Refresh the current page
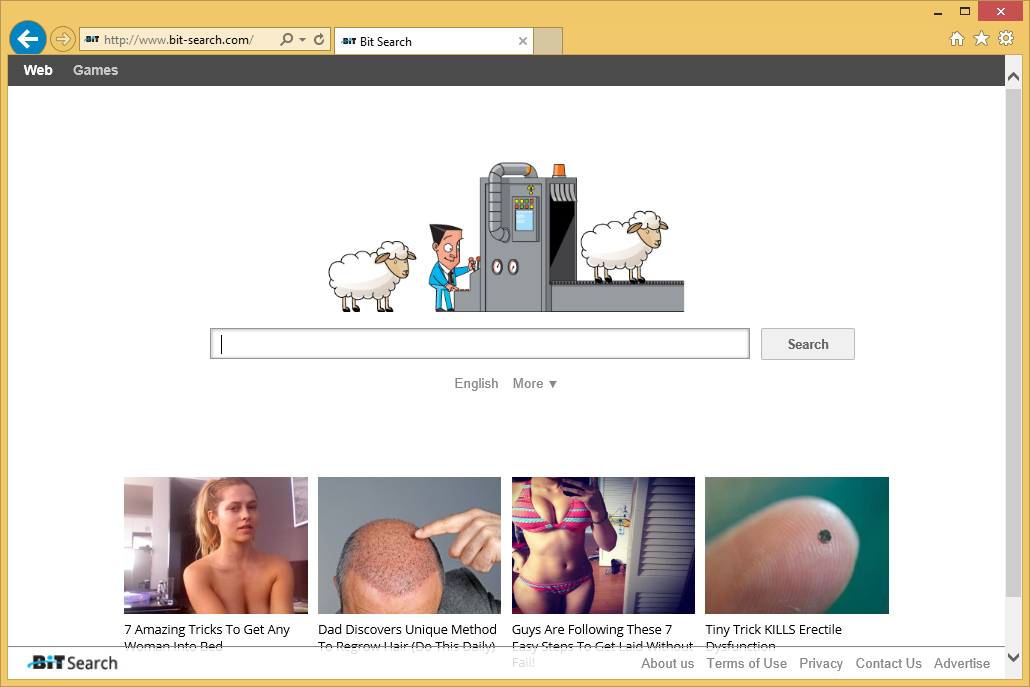The width and height of the screenshot is (1030, 687). 319,38
